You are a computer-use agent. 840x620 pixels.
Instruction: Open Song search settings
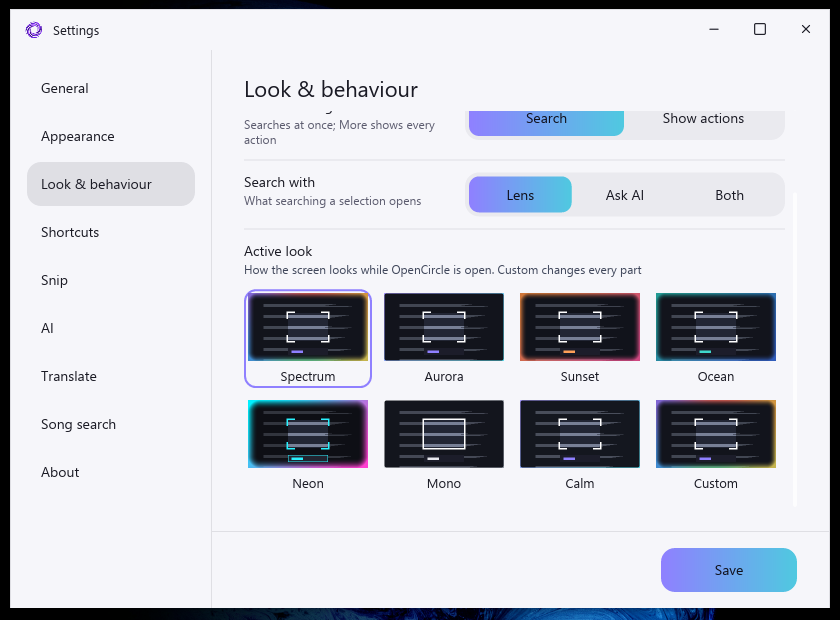(x=111, y=424)
